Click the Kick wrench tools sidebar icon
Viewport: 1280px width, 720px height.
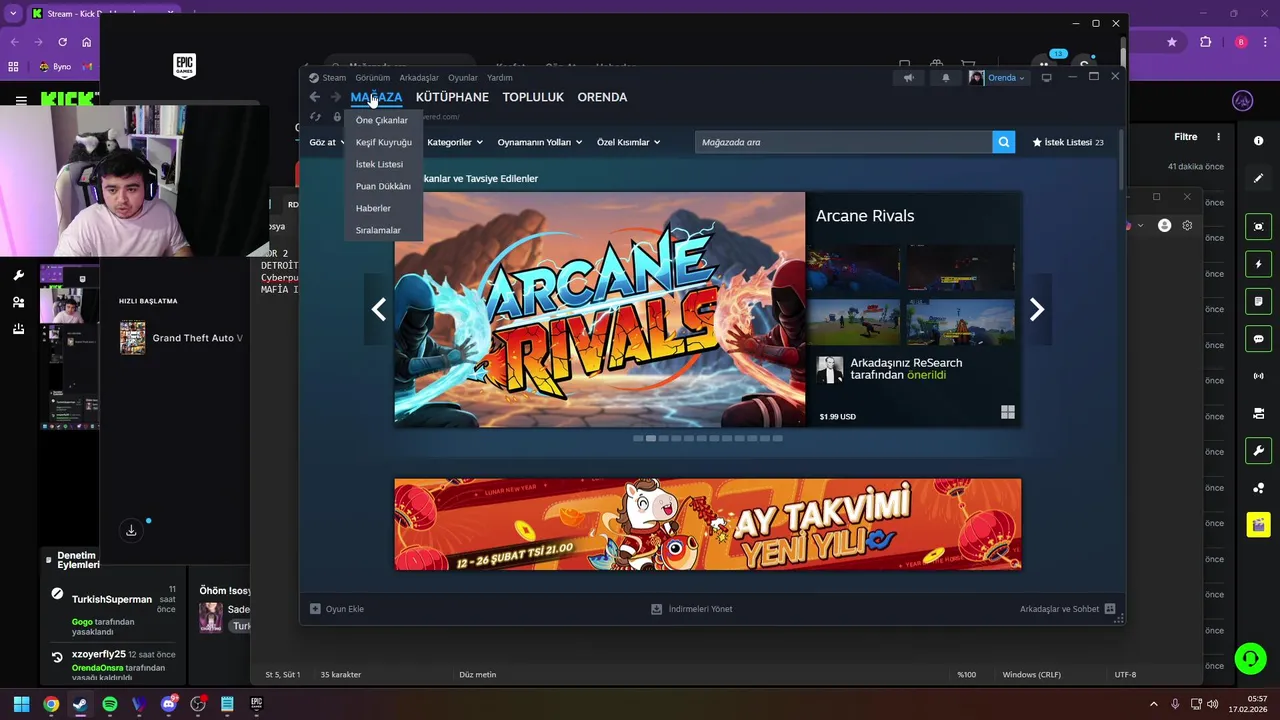(x=1259, y=451)
